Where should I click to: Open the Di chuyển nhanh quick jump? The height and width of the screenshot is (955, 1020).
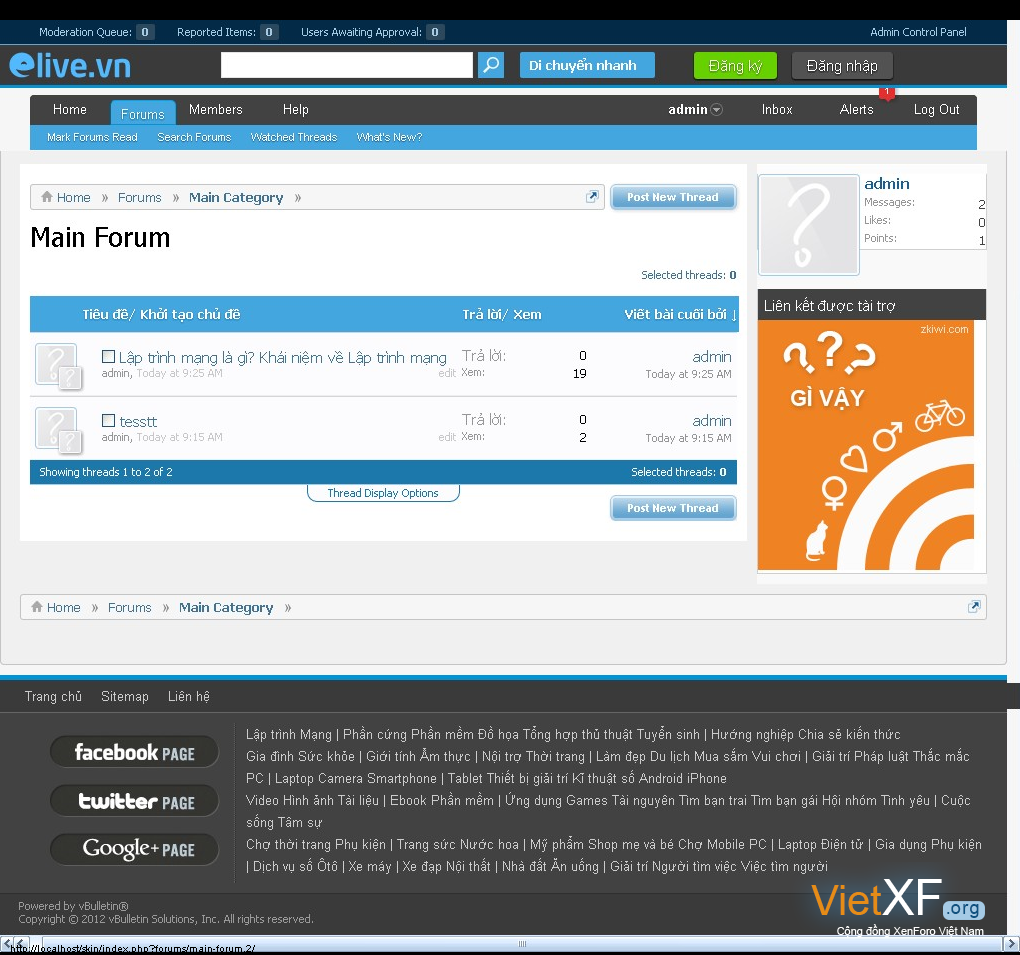click(x=587, y=65)
